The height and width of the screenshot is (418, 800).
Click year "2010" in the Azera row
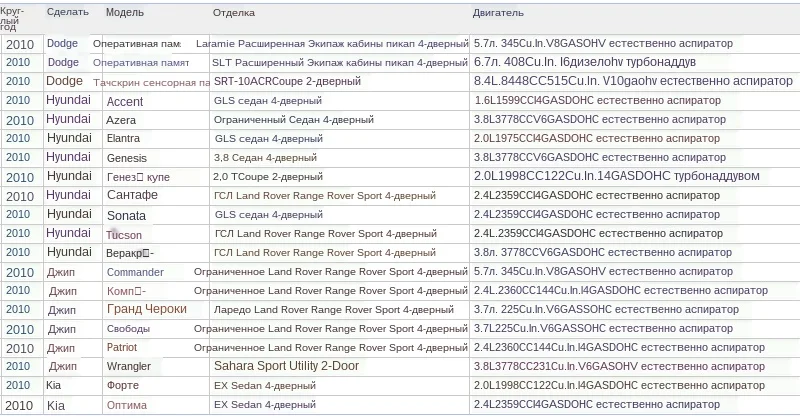(19, 120)
